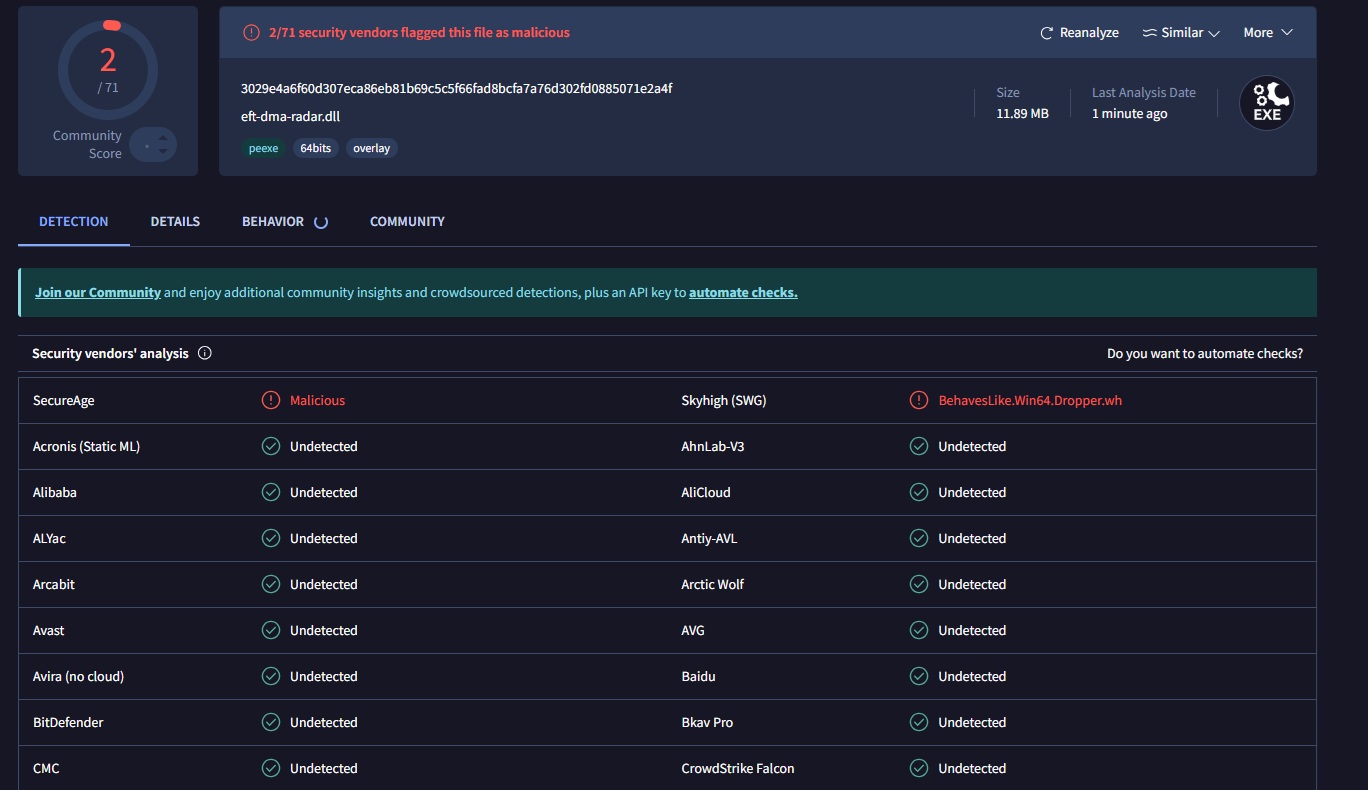
Task: Click the 'BehavesLike.Win64.Dropper.wh' detection label
Action: pyautogui.click(x=1032, y=400)
